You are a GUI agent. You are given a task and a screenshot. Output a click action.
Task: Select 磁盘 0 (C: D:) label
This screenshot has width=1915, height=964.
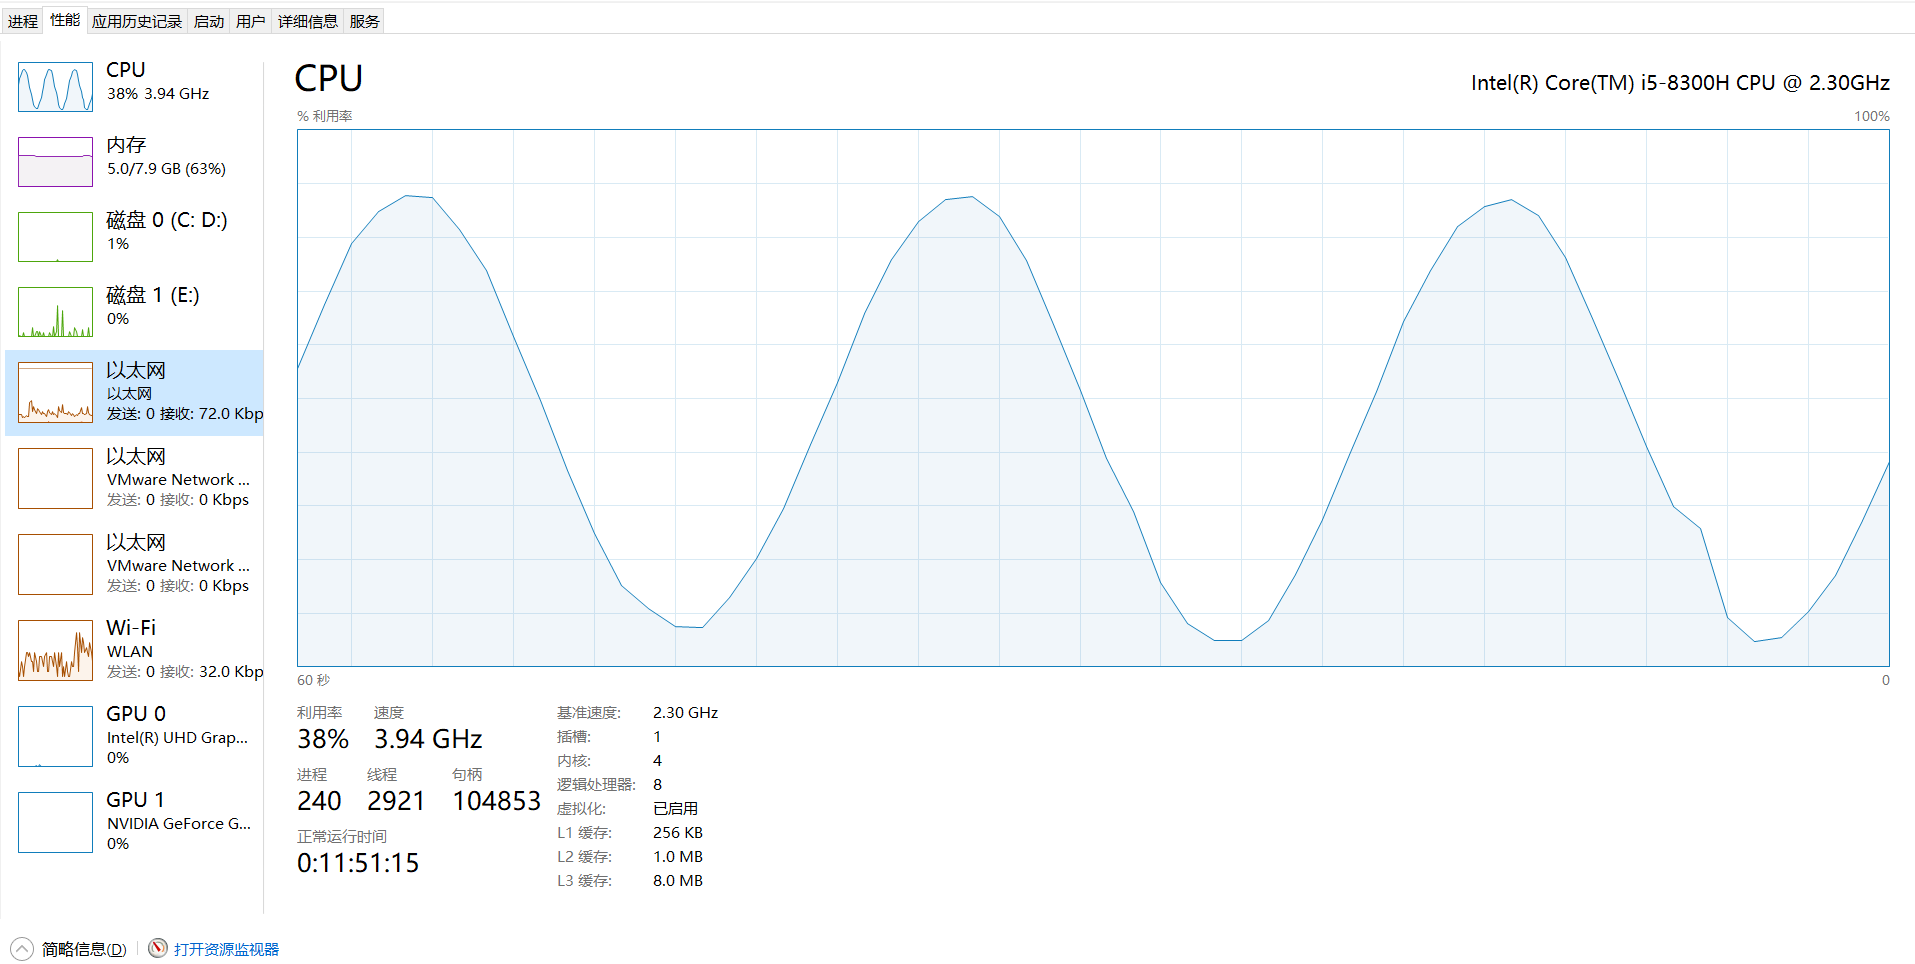pos(167,220)
